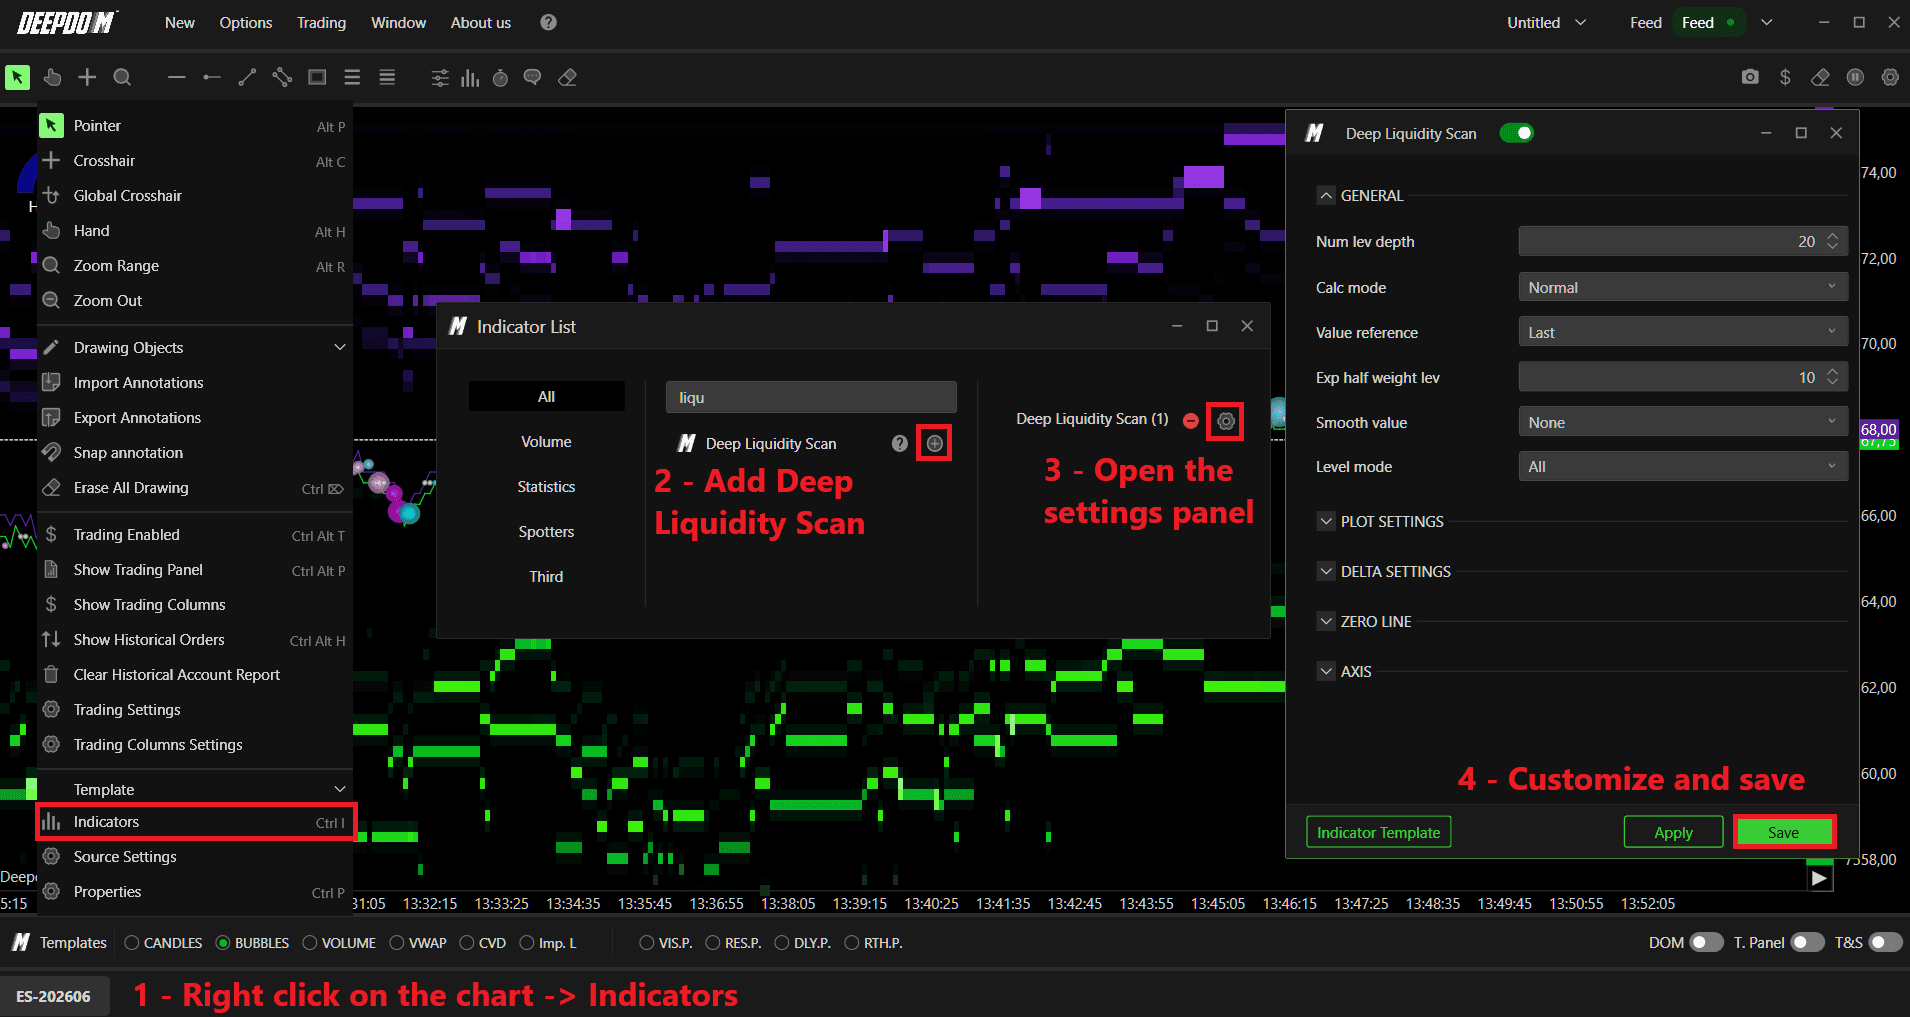Open the Options menu
The image size is (1910, 1017).
246,22
